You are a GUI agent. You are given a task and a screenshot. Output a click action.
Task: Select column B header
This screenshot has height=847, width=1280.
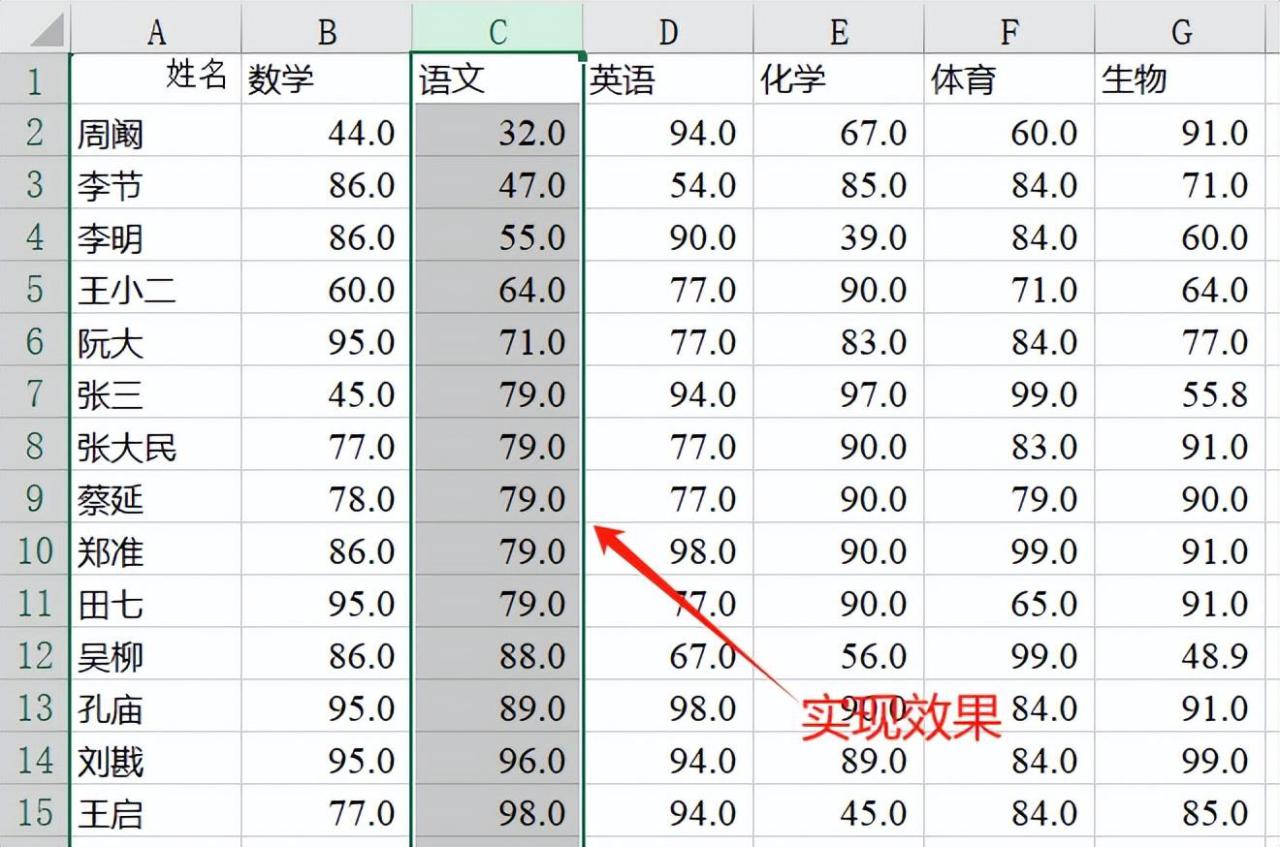pos(326,28)
